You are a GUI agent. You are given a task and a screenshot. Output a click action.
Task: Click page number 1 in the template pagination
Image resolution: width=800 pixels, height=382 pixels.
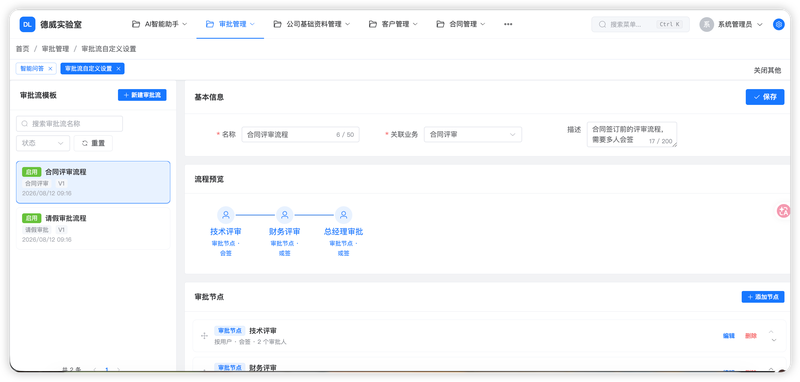106,369
